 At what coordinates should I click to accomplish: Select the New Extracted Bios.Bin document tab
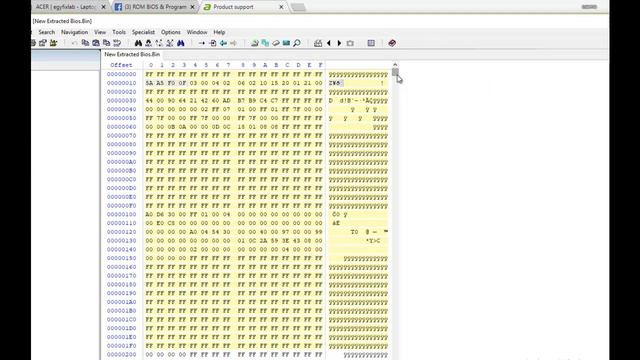click(132, 54)
